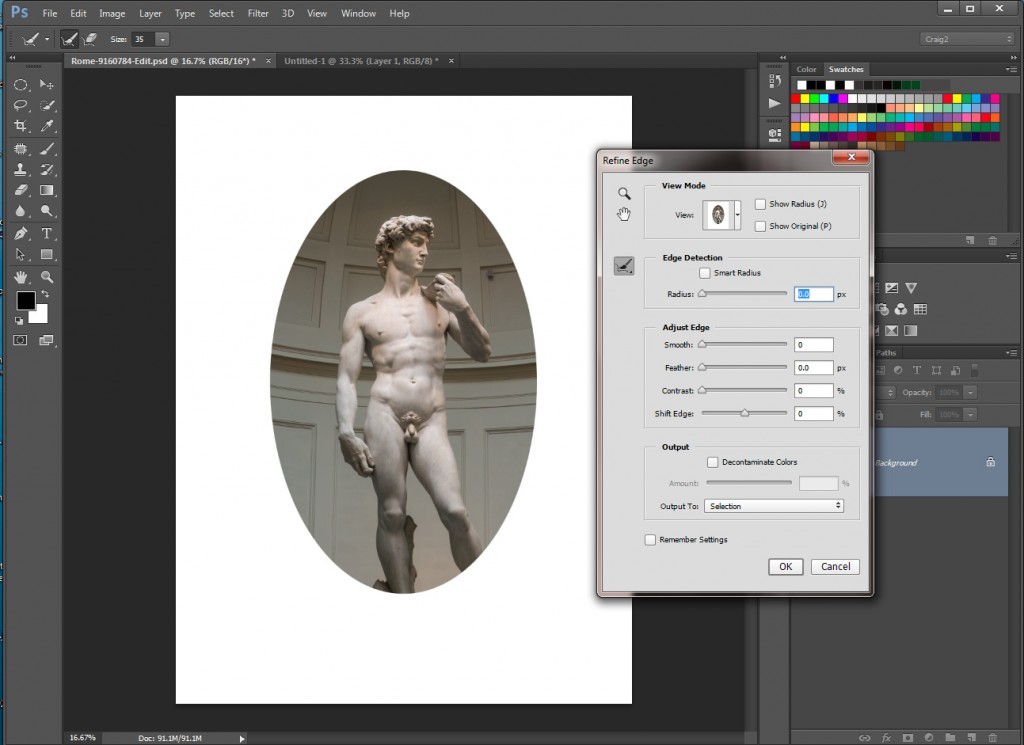
Task: Click the Smooth value field
Action: click(814, 345)
